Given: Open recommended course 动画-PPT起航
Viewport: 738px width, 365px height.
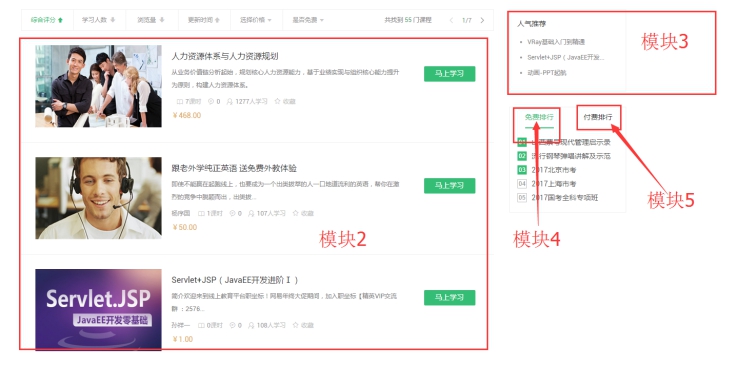Looking at the screenshot, I should (547, 73).
